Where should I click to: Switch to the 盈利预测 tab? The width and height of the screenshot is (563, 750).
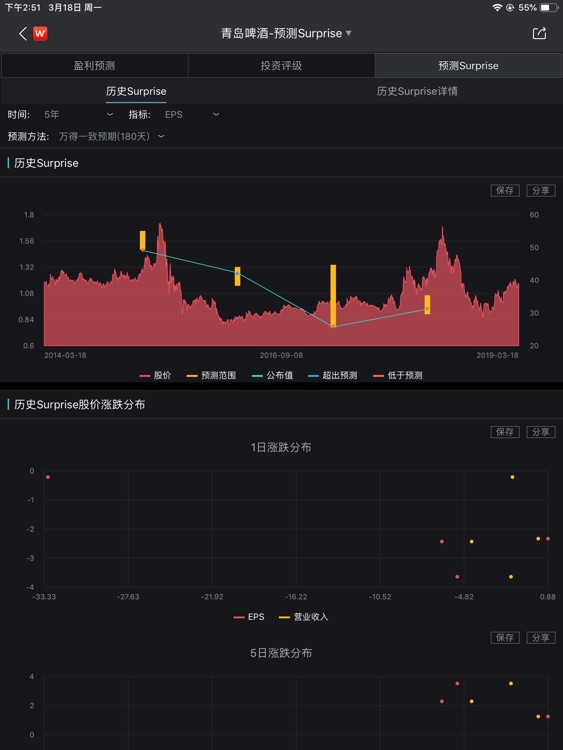[94, 66]
